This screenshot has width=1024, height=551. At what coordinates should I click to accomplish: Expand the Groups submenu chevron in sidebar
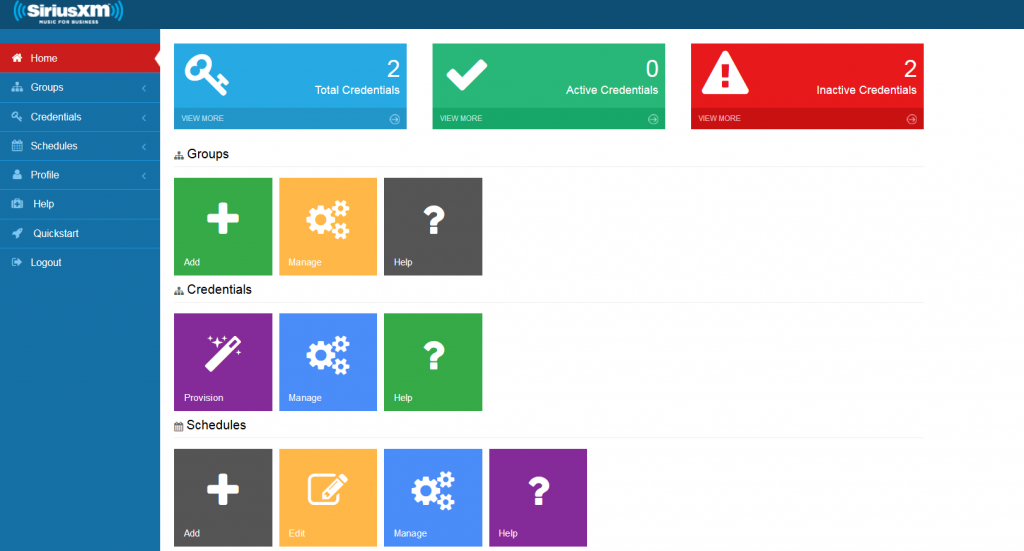point(144,88)
